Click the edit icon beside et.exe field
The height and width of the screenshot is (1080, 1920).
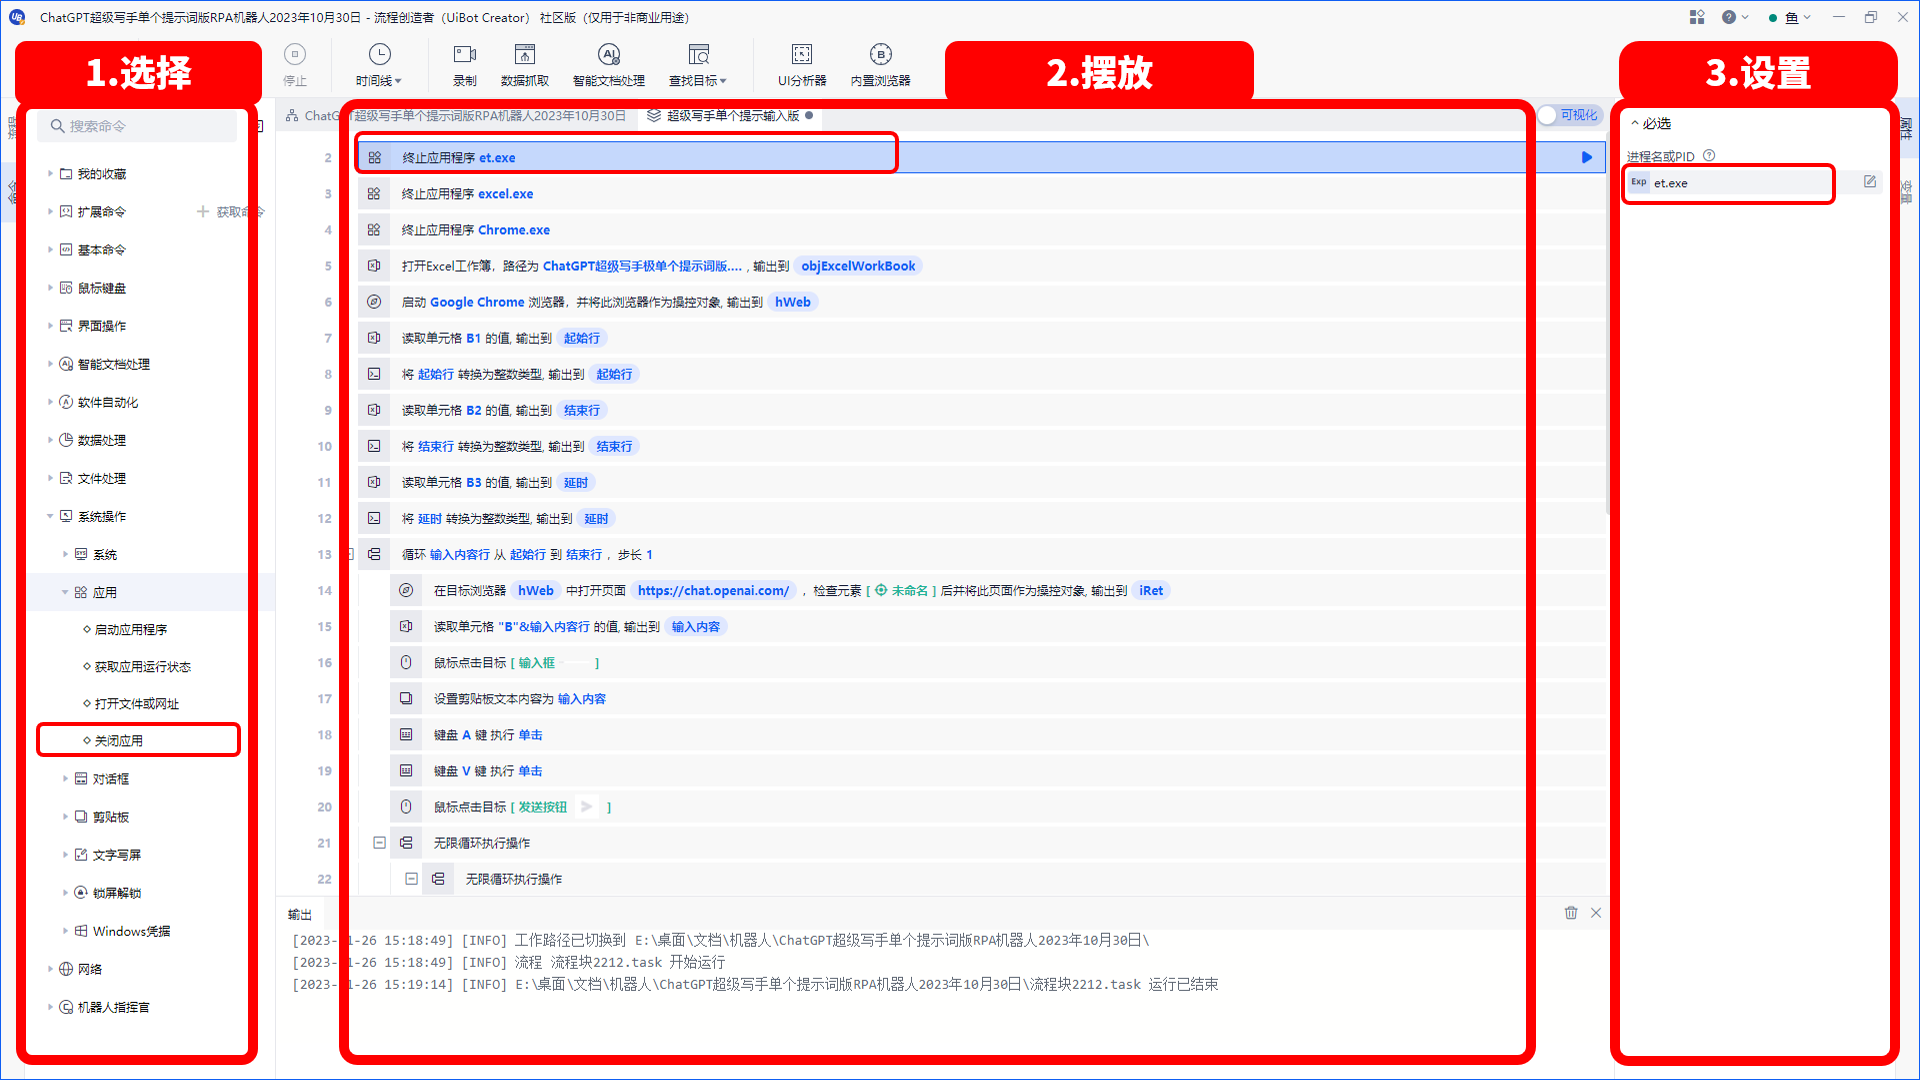click(x=1870, y=182)
